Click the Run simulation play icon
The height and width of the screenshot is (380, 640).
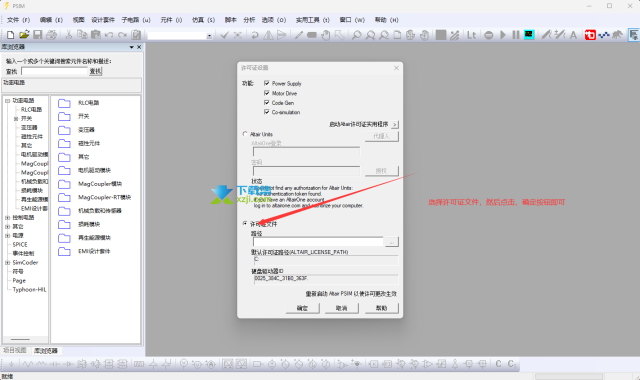(x=503, y=35)
